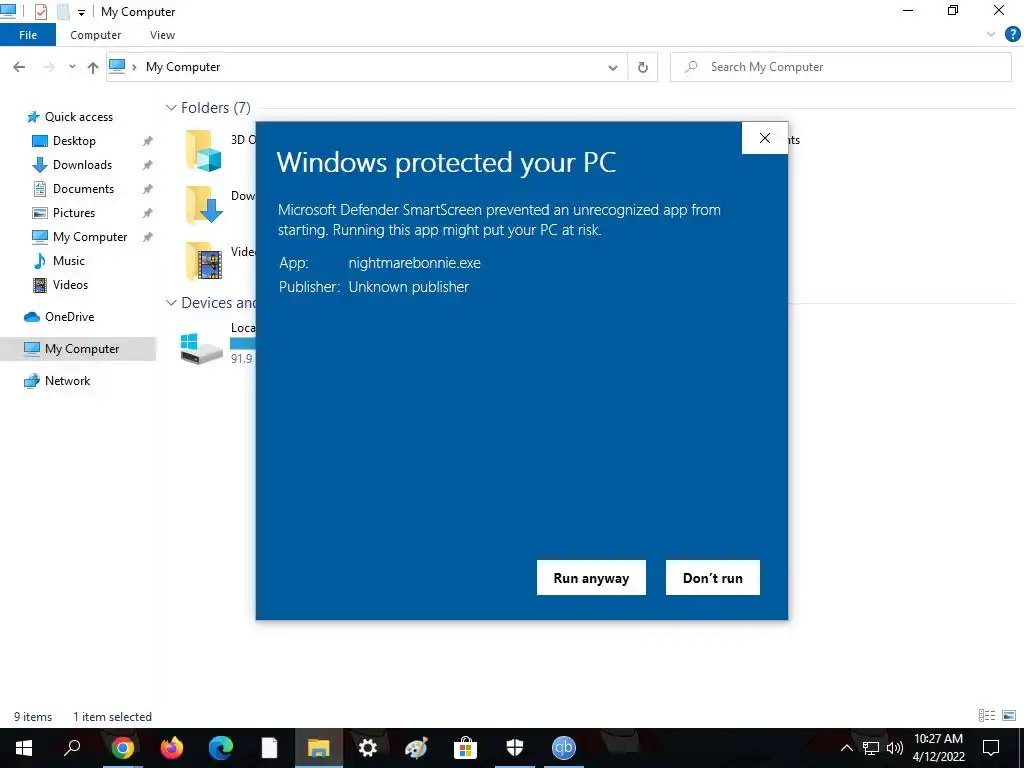
Task: Click the Don't run button
Action: point(712,577)
